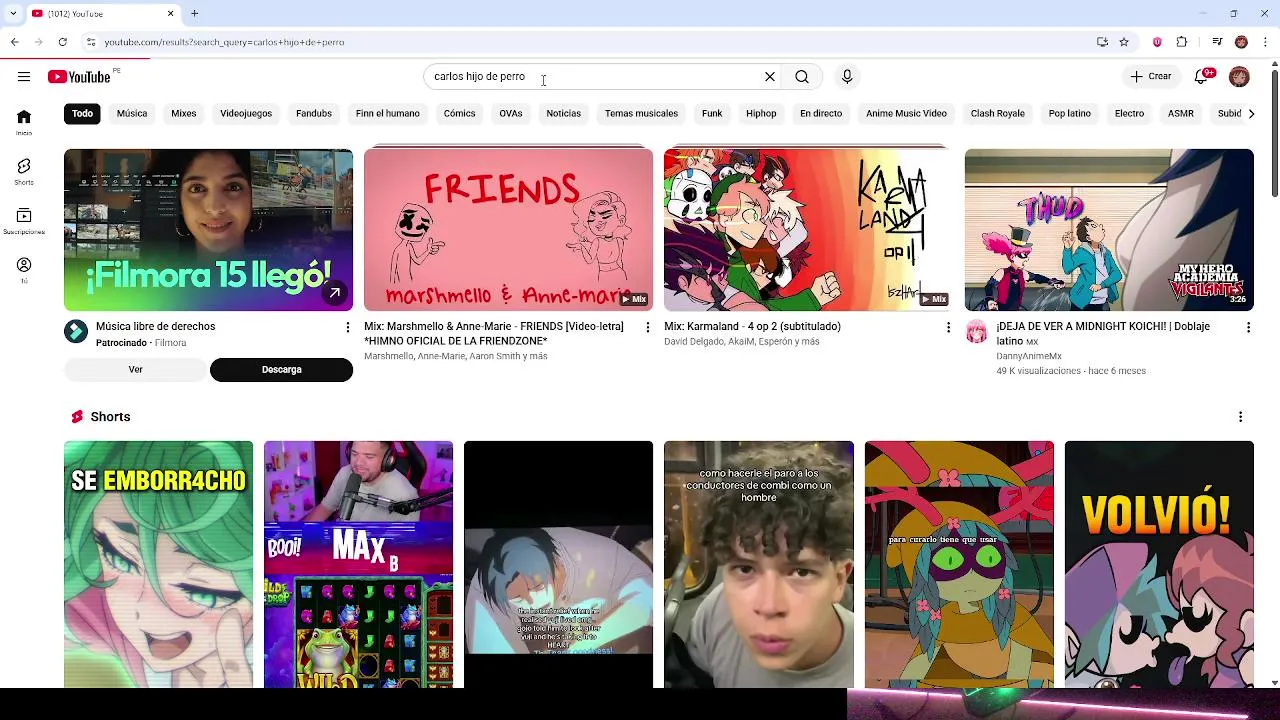Screen dimensions: 1280x720
Task: Open Inicio in the left sidebar
Action: pos(24,122)
